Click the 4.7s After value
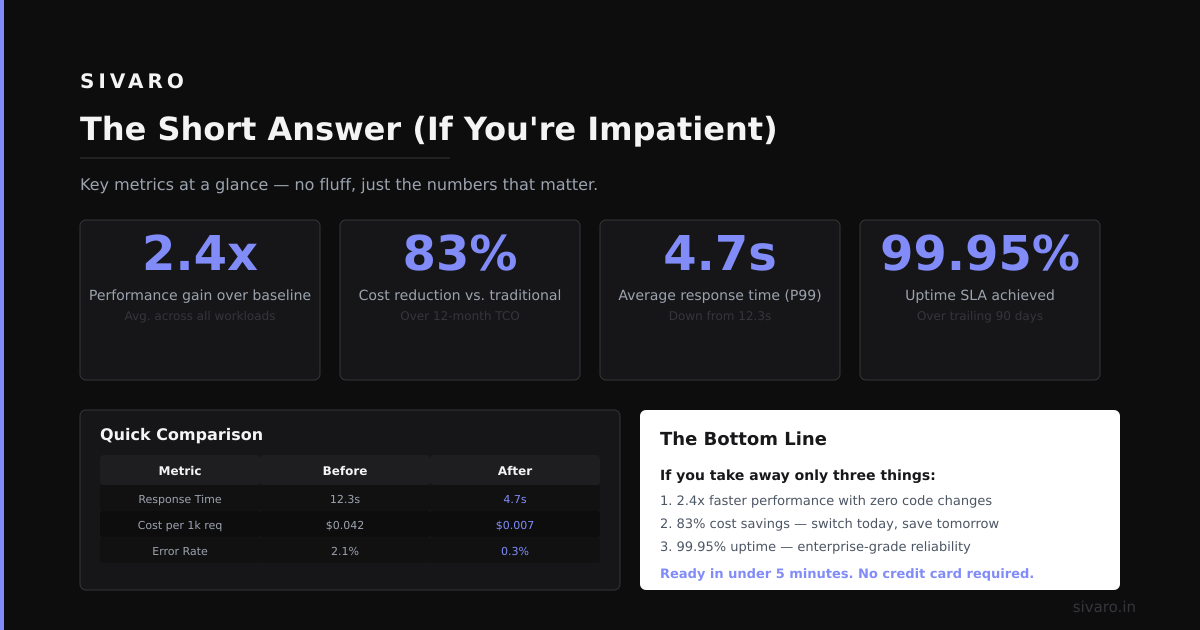 pyautogui.click(x=515, y=499)
